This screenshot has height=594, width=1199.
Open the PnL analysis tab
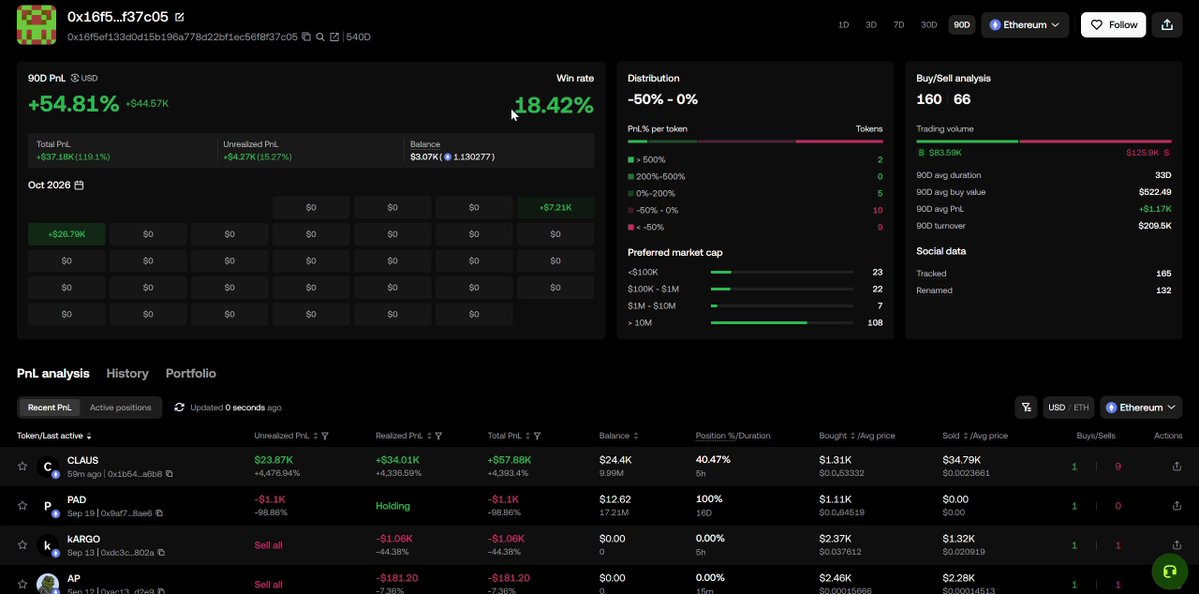point(53,373)
